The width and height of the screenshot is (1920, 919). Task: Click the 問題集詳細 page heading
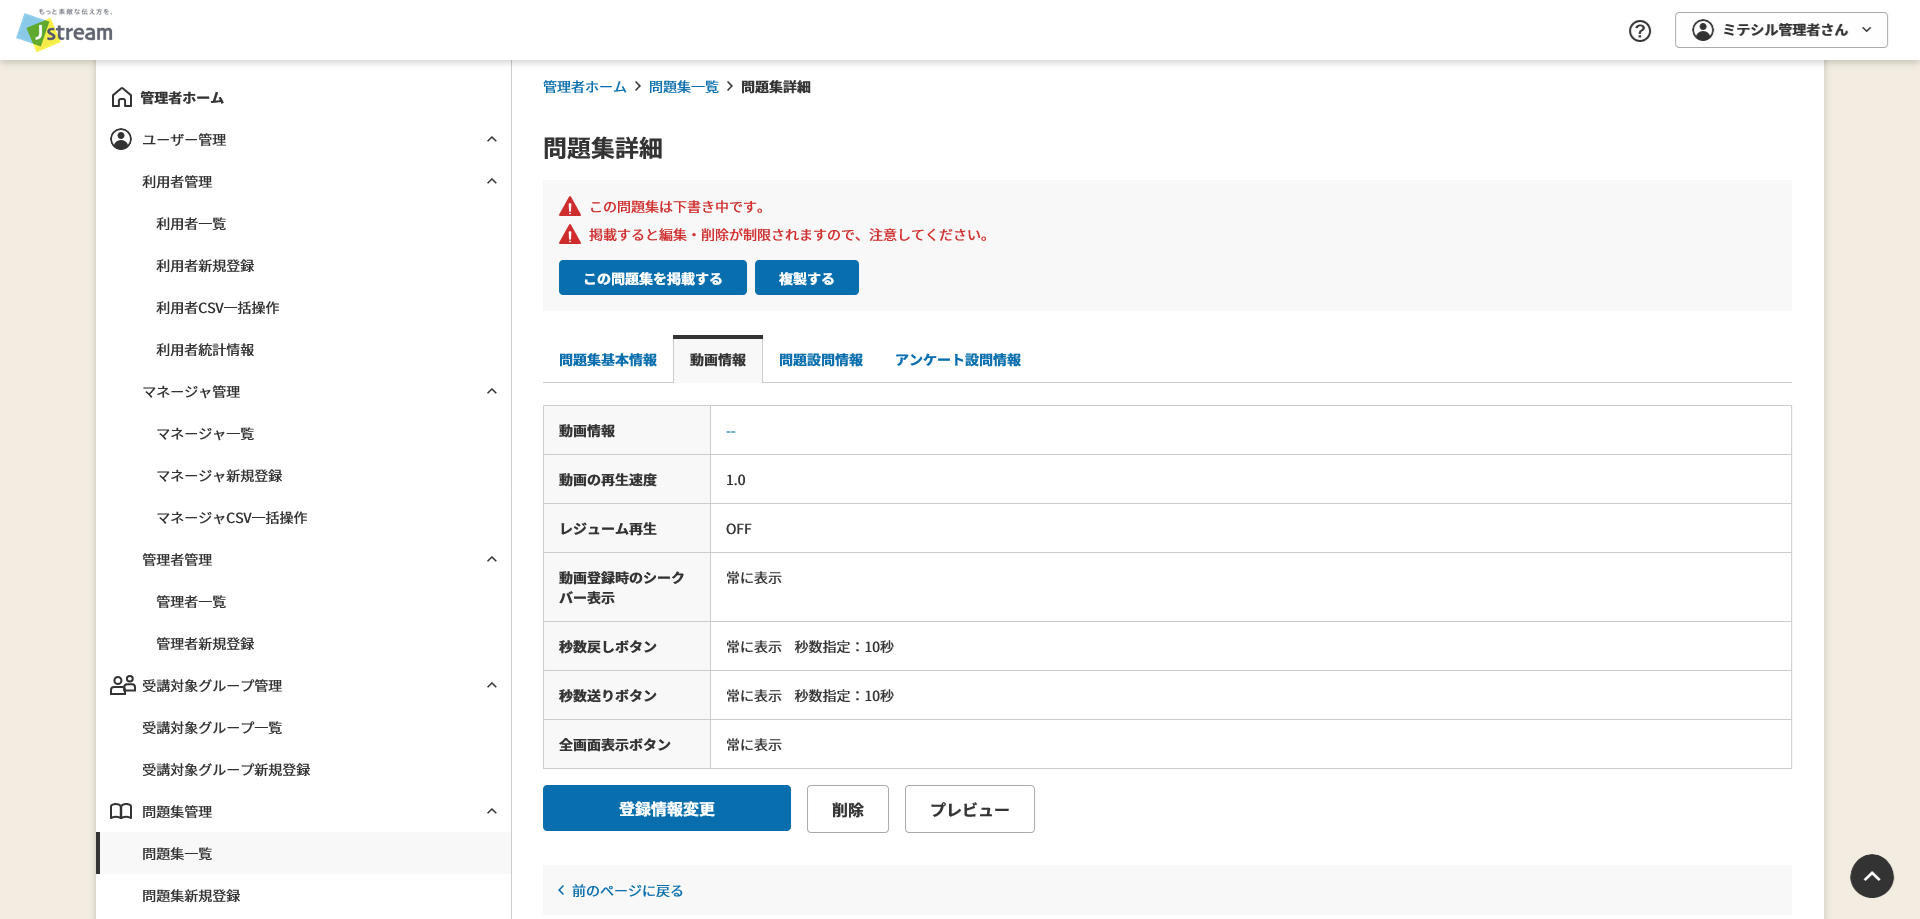[603, 148]
